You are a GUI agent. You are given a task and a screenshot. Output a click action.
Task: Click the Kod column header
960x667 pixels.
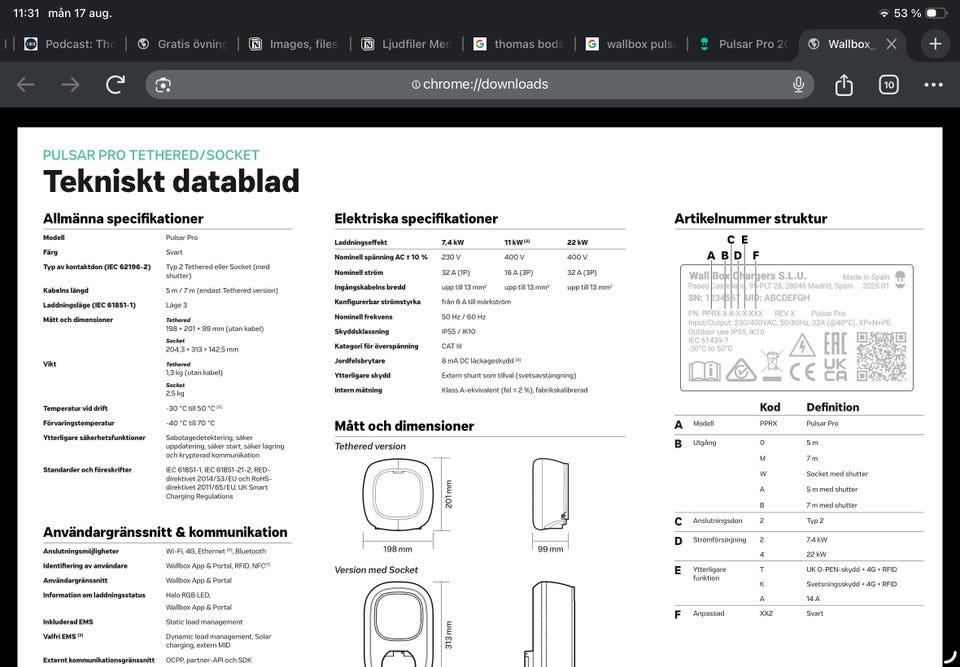click(x=770, y=407)
